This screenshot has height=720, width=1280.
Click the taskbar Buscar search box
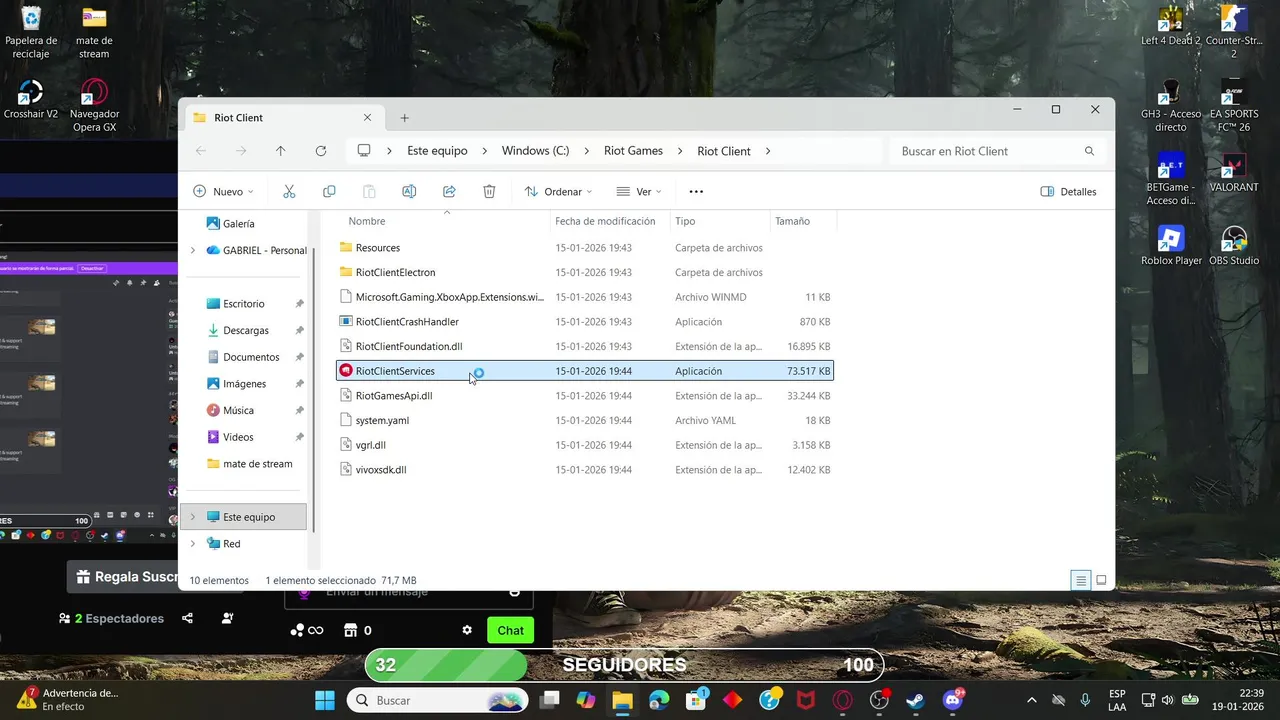click(438, 700)
